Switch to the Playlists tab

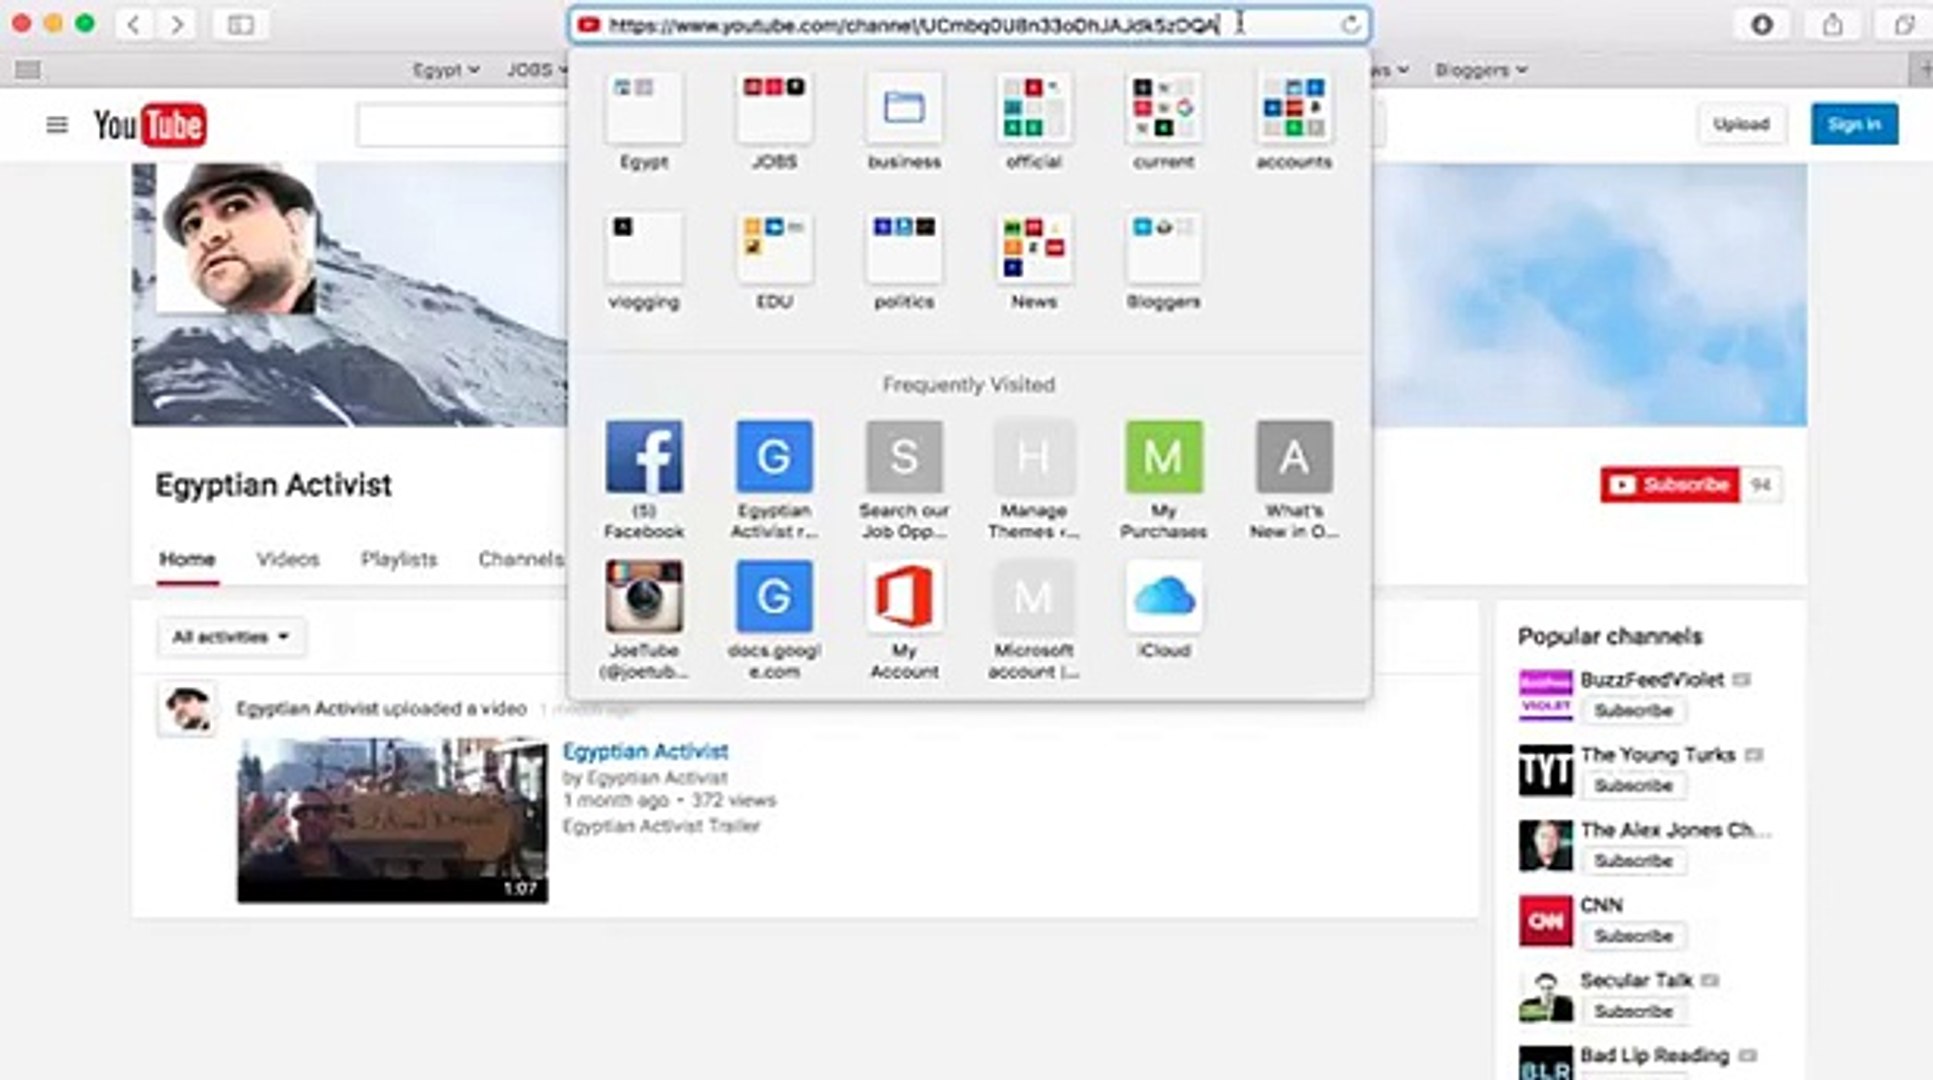pyautogui.click(x=398, y=559)
